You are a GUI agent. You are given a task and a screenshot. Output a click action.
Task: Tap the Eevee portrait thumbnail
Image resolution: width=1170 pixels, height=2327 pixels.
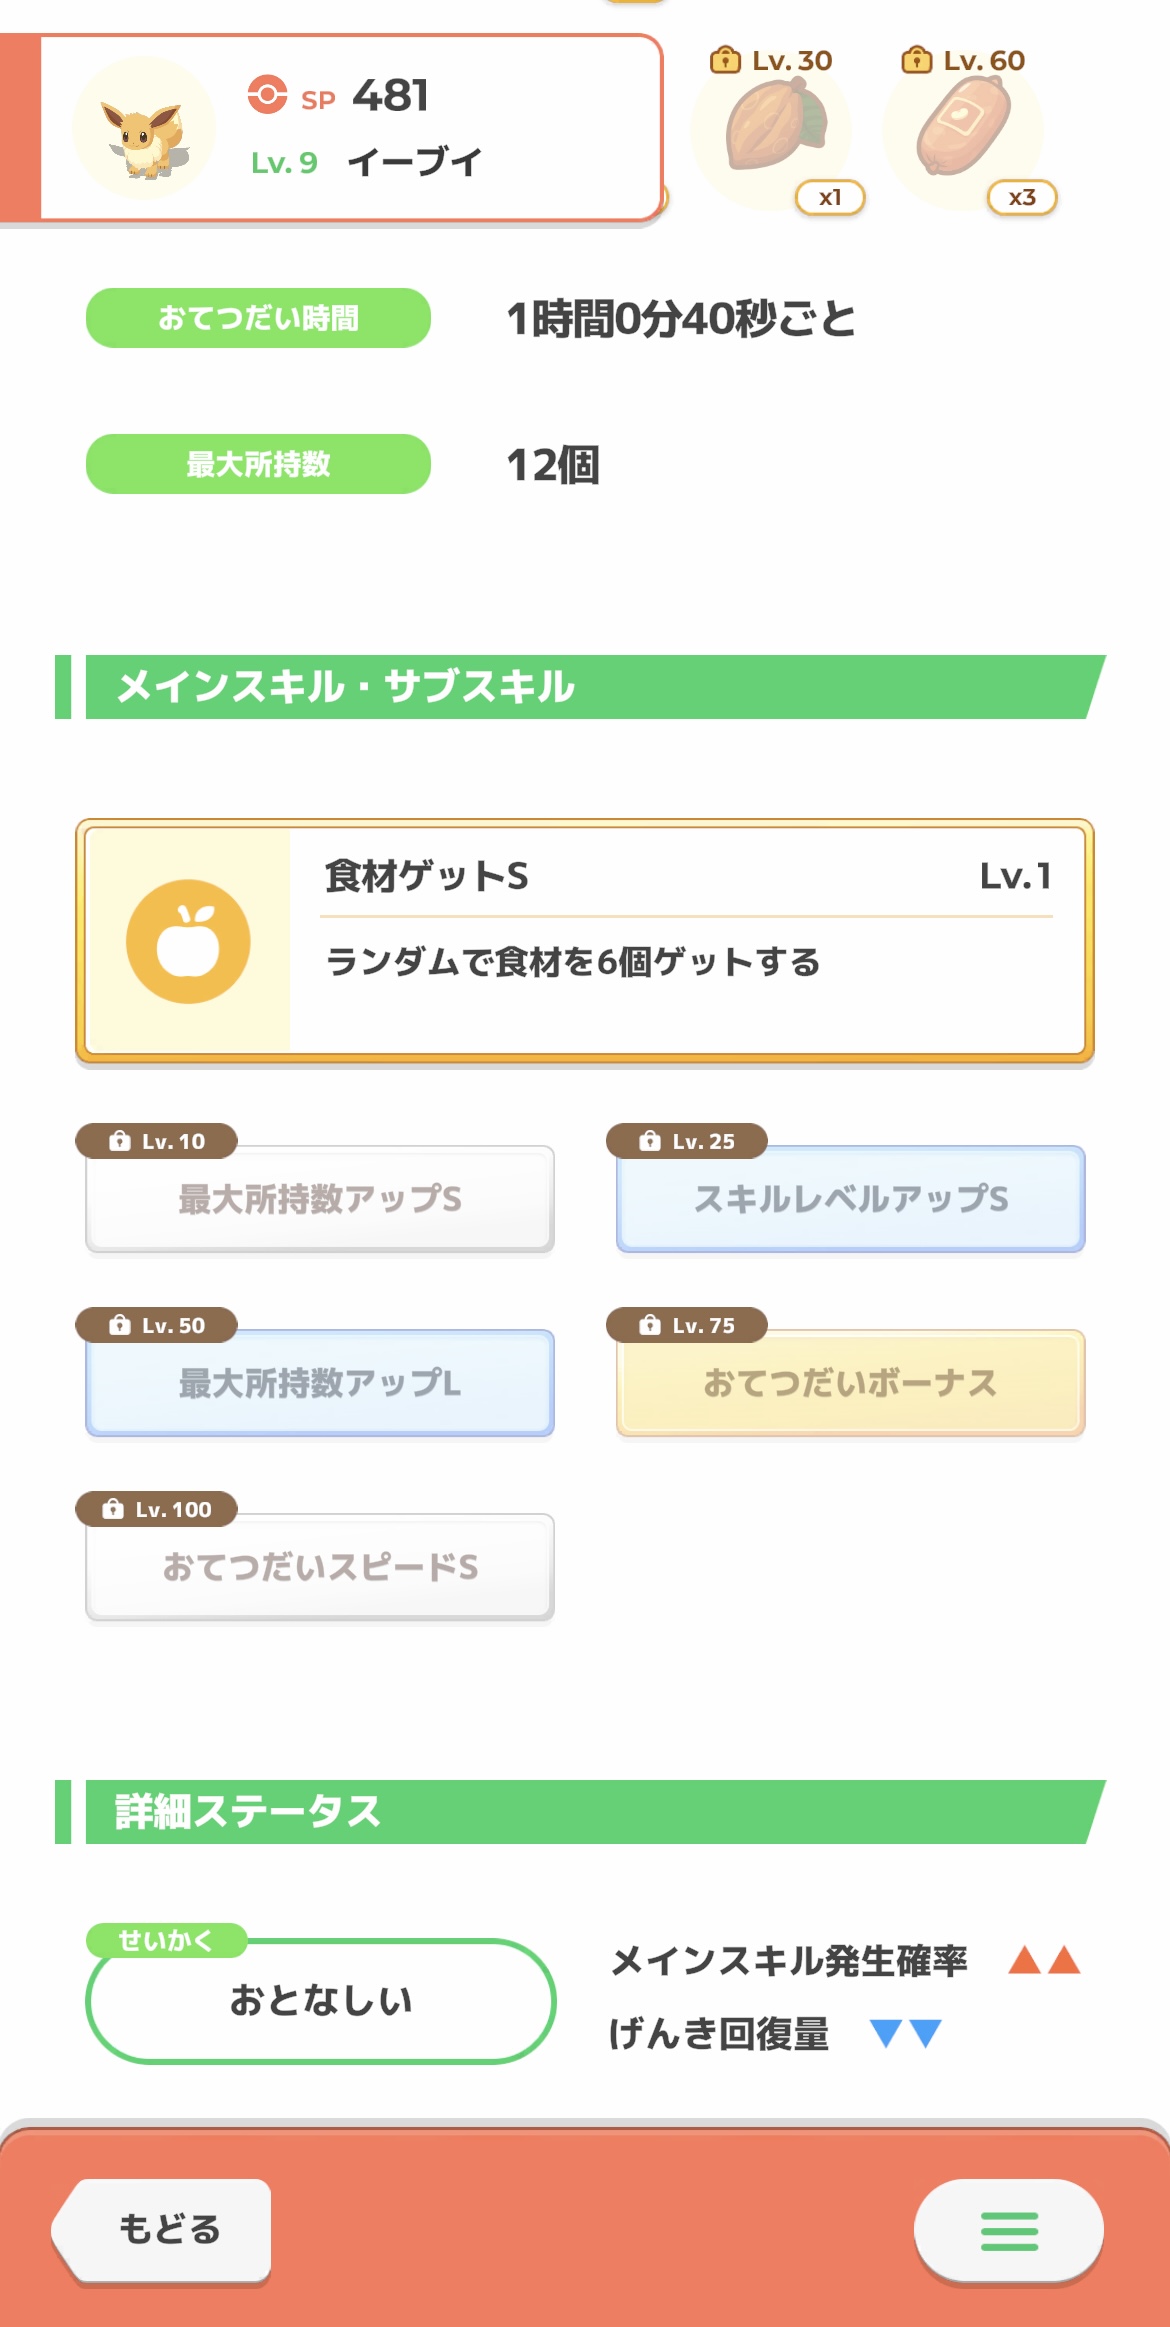[x=144, y=130]
